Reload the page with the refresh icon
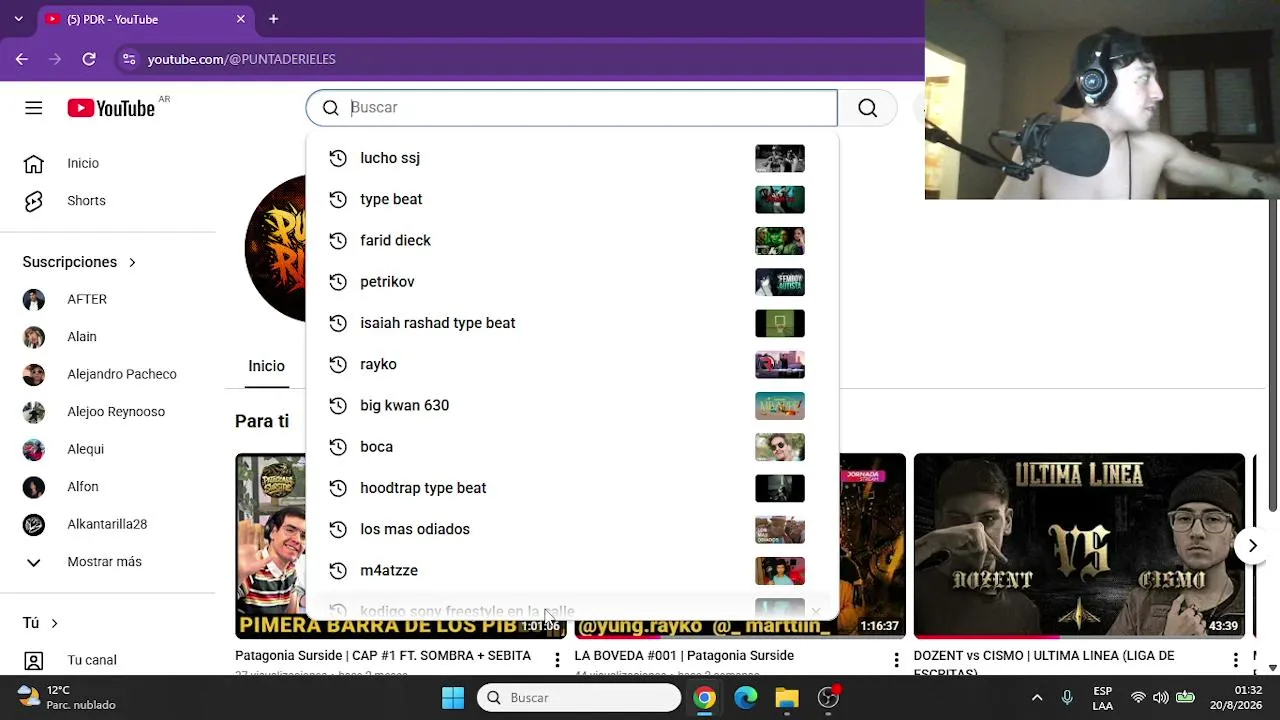The image size is (1280, 720). [89, 59]
